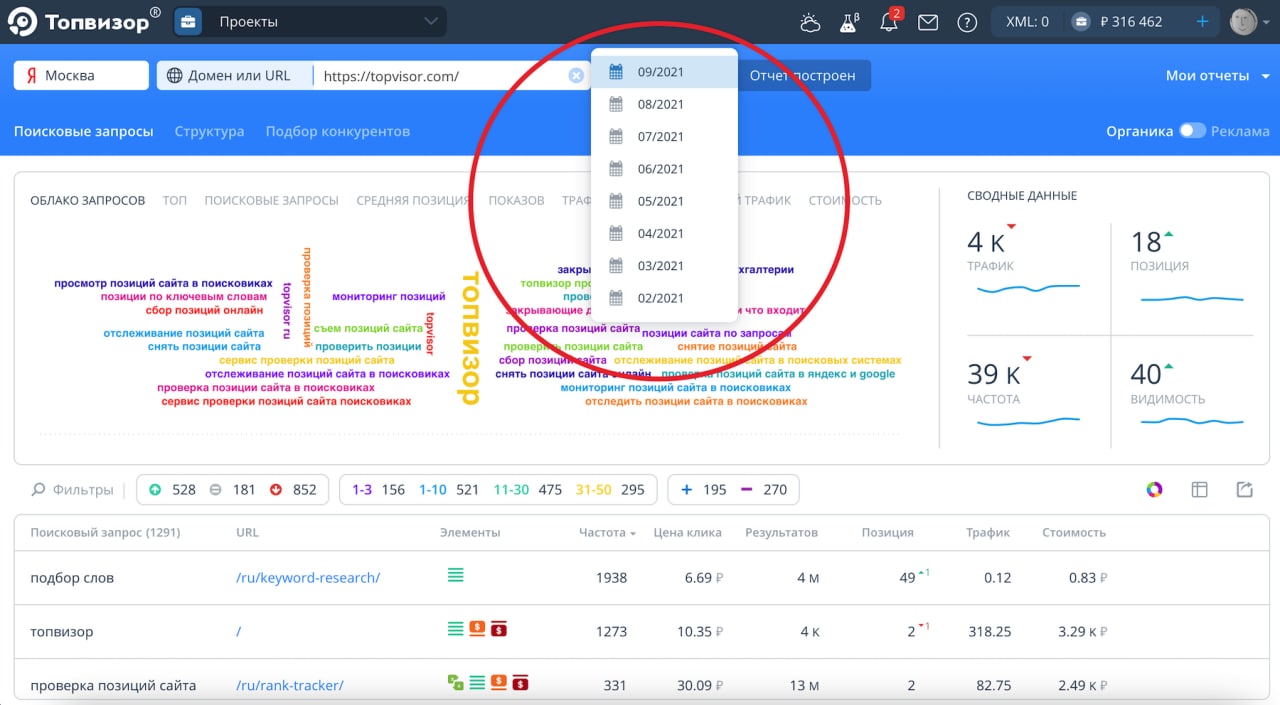
Task: Open the Домен или URL type selector
Action: tap(230, 76)
